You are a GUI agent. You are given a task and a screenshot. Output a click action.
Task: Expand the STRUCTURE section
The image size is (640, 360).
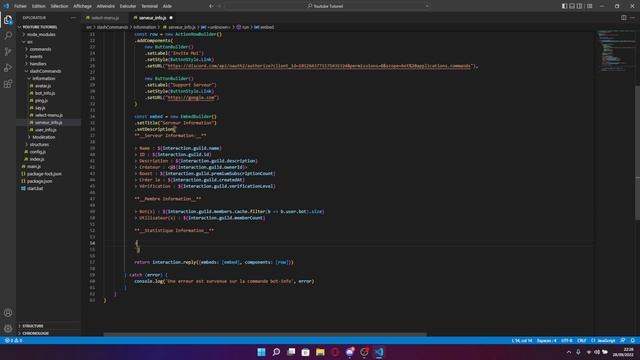click(x=49, y=326)
